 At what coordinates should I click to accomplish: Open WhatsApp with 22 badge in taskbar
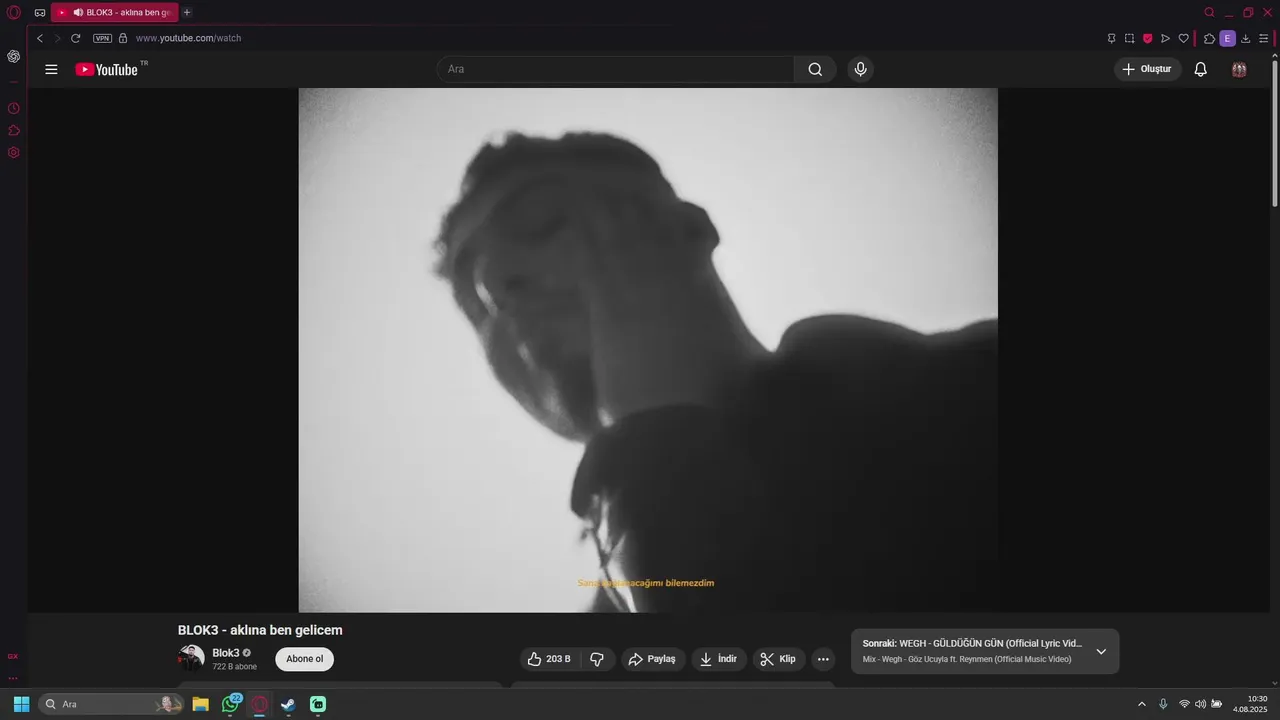click(x=231, y=704)
